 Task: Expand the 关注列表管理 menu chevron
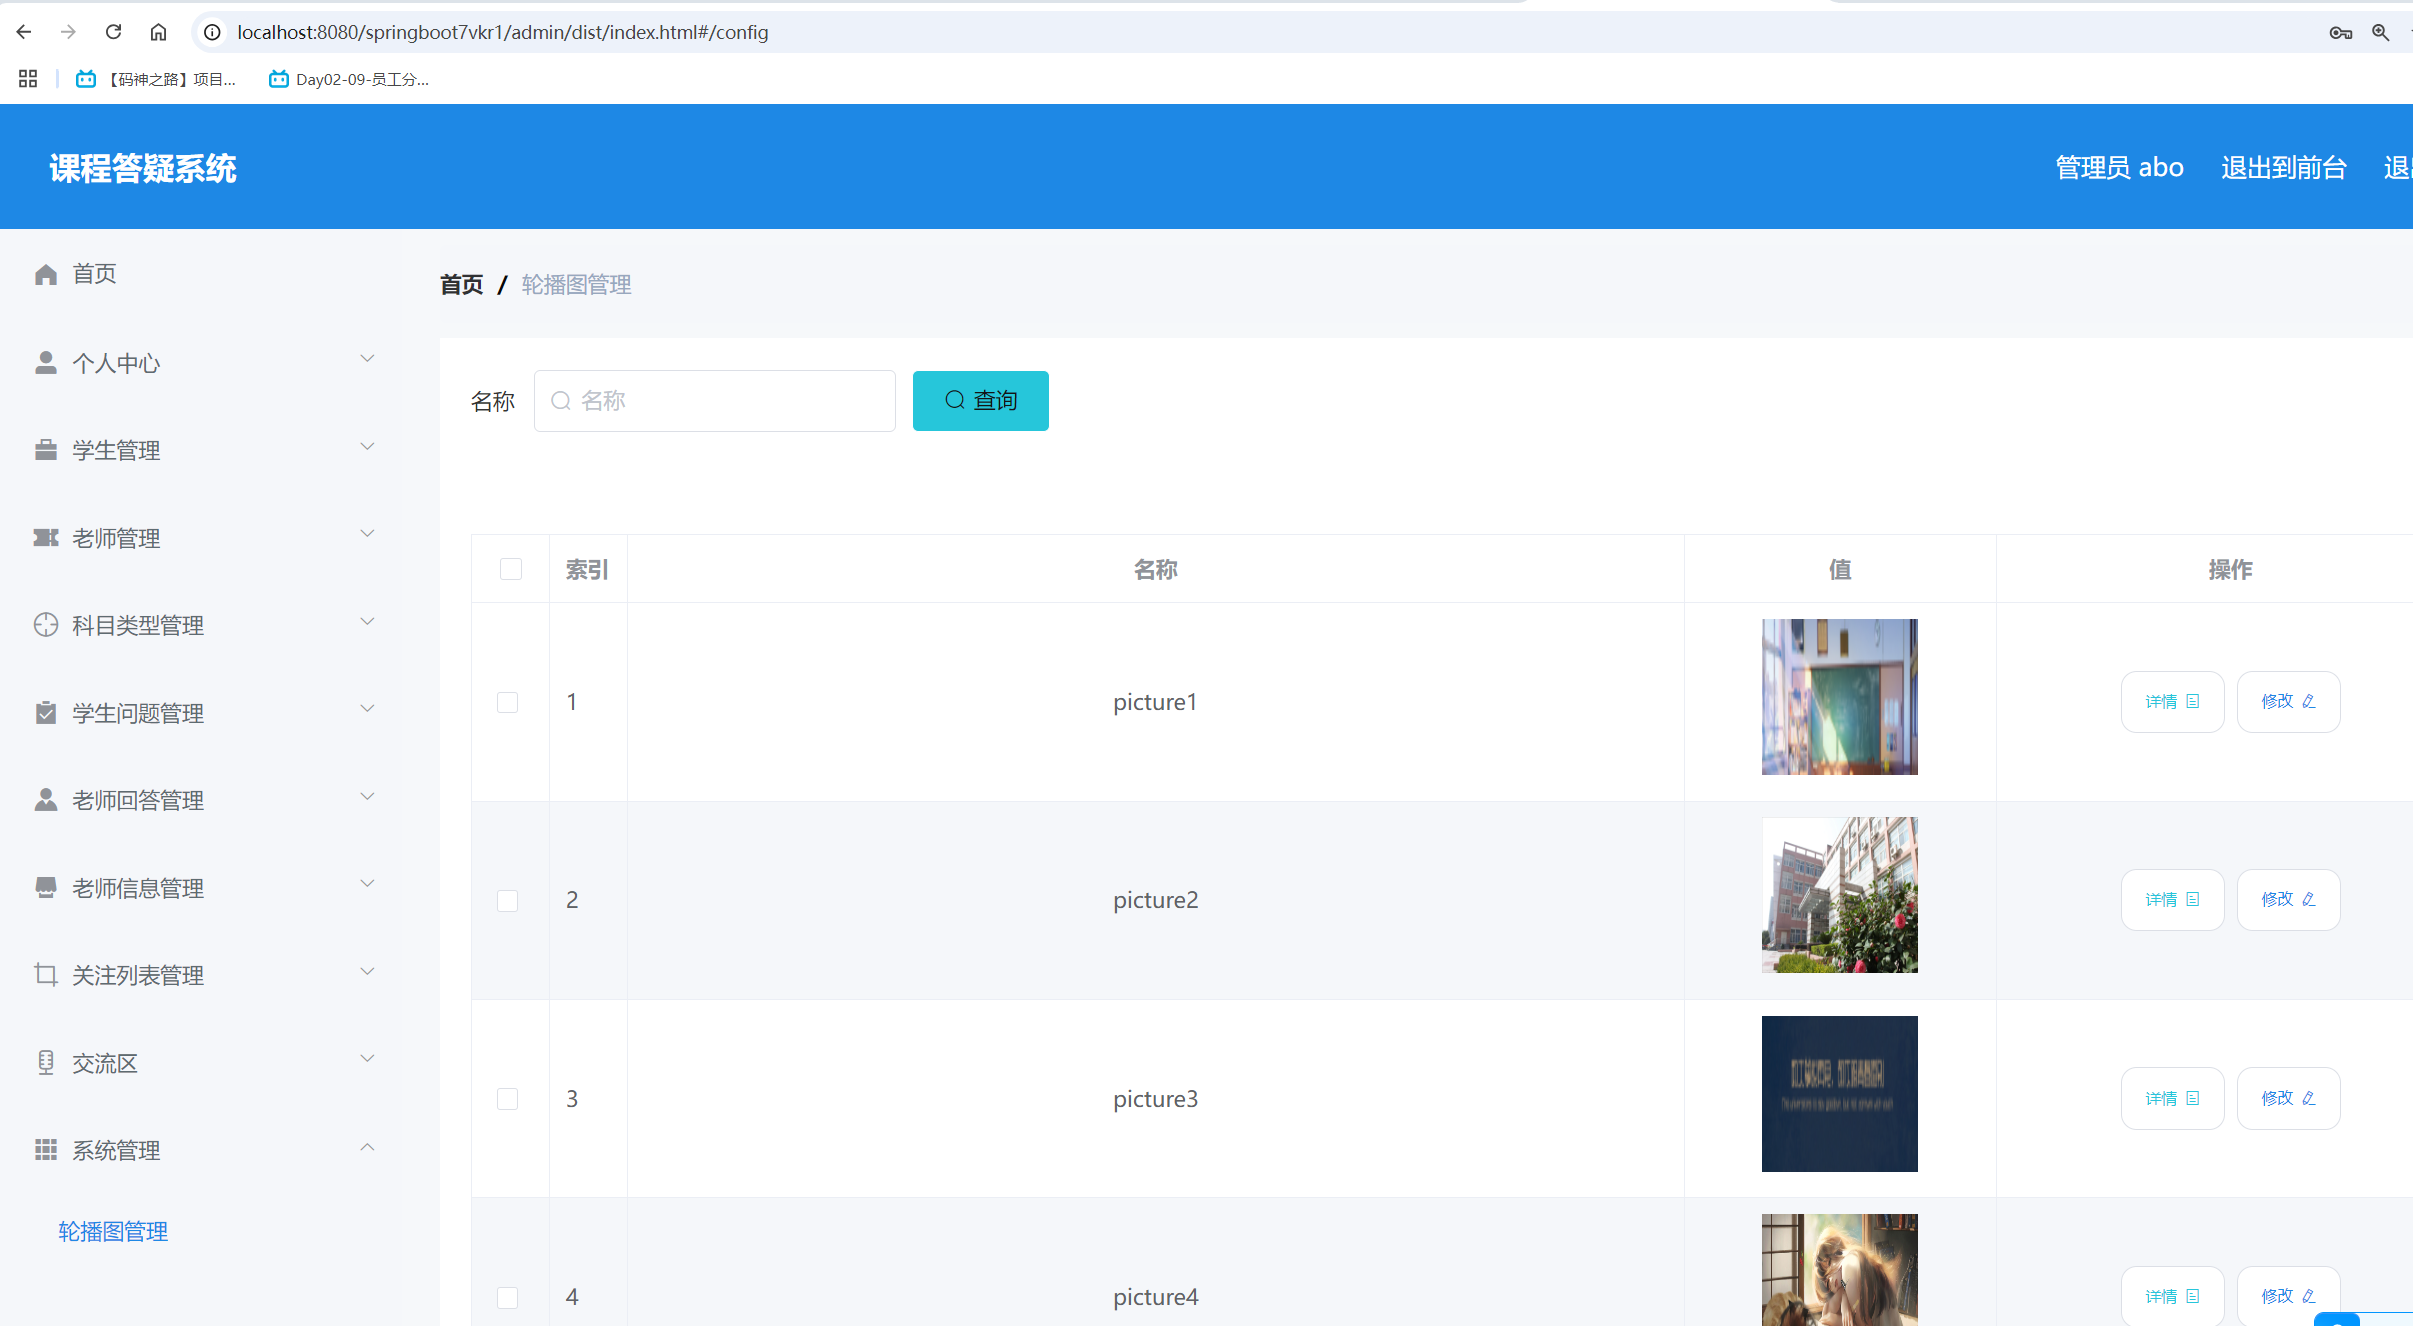click(x=367, y=971)
